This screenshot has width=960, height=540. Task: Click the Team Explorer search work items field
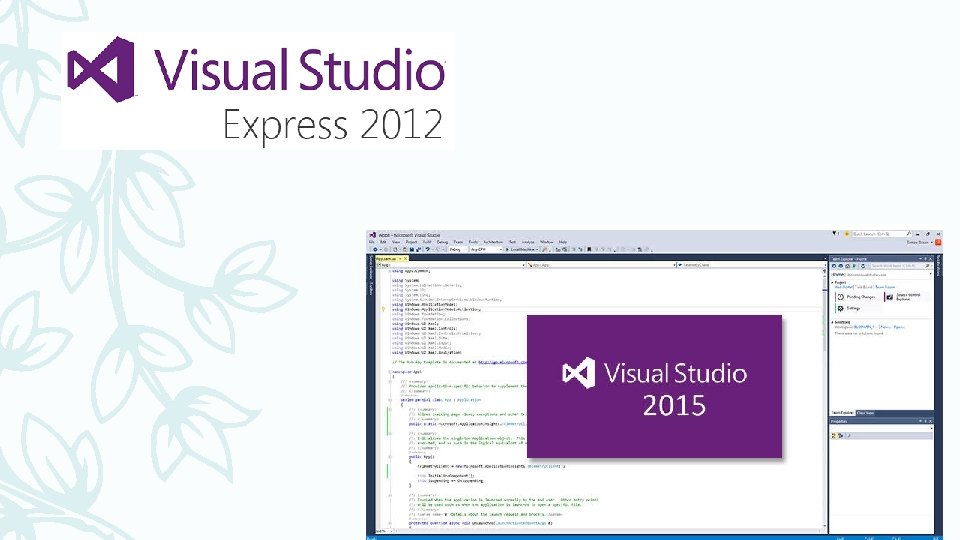899,266
